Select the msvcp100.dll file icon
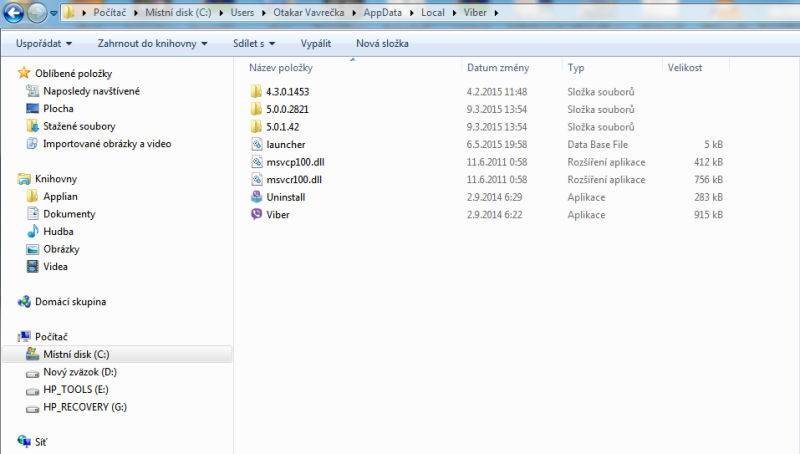800x454 pixels. click(x=257, y=162)
